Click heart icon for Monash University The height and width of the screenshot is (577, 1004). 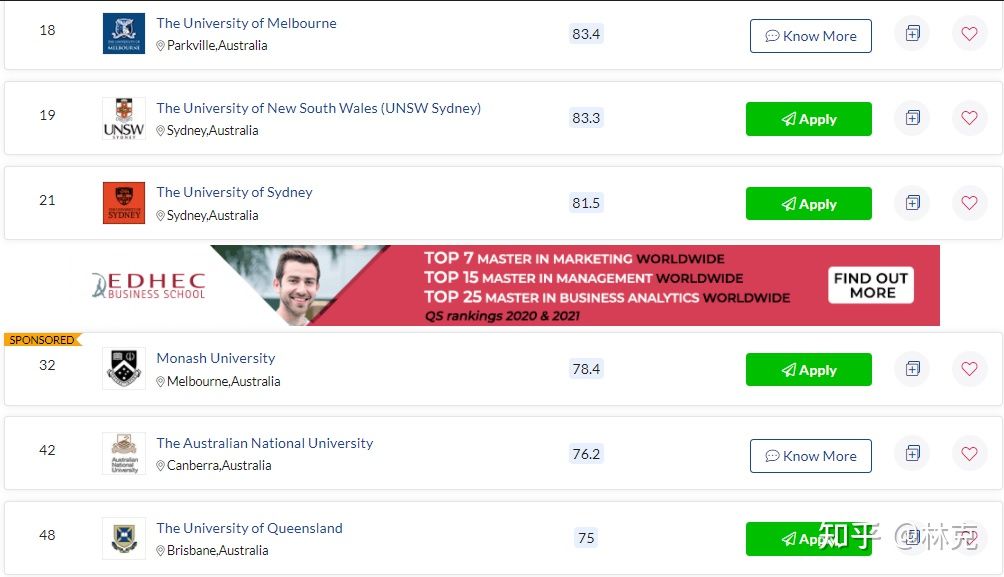[x=969, y=369]
